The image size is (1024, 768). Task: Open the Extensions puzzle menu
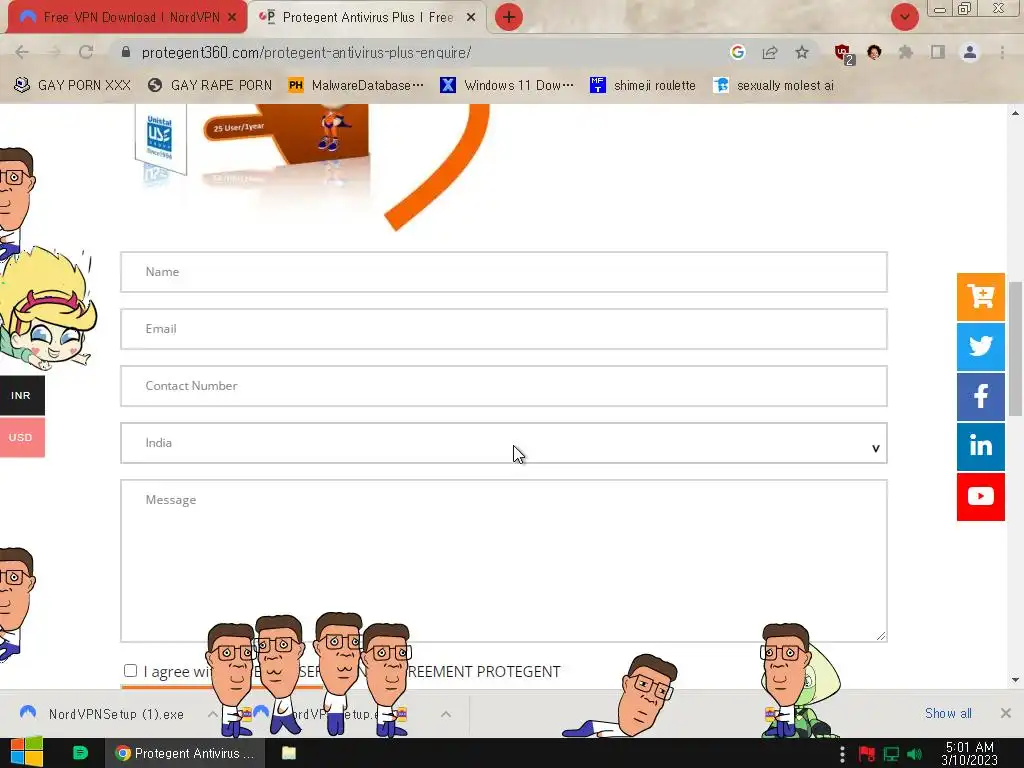click(906, 52)
